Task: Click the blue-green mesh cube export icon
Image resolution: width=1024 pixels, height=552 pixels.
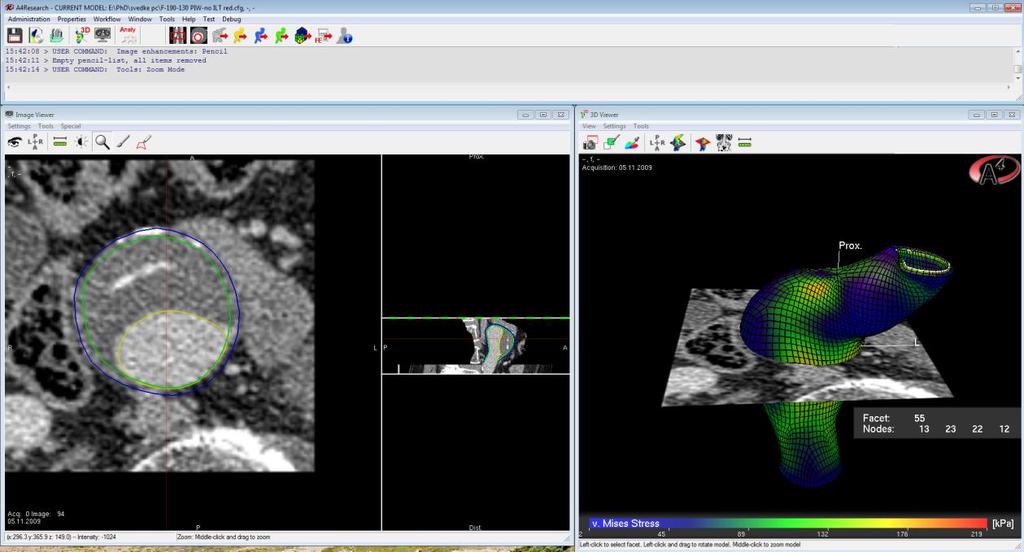Action: 302,35
